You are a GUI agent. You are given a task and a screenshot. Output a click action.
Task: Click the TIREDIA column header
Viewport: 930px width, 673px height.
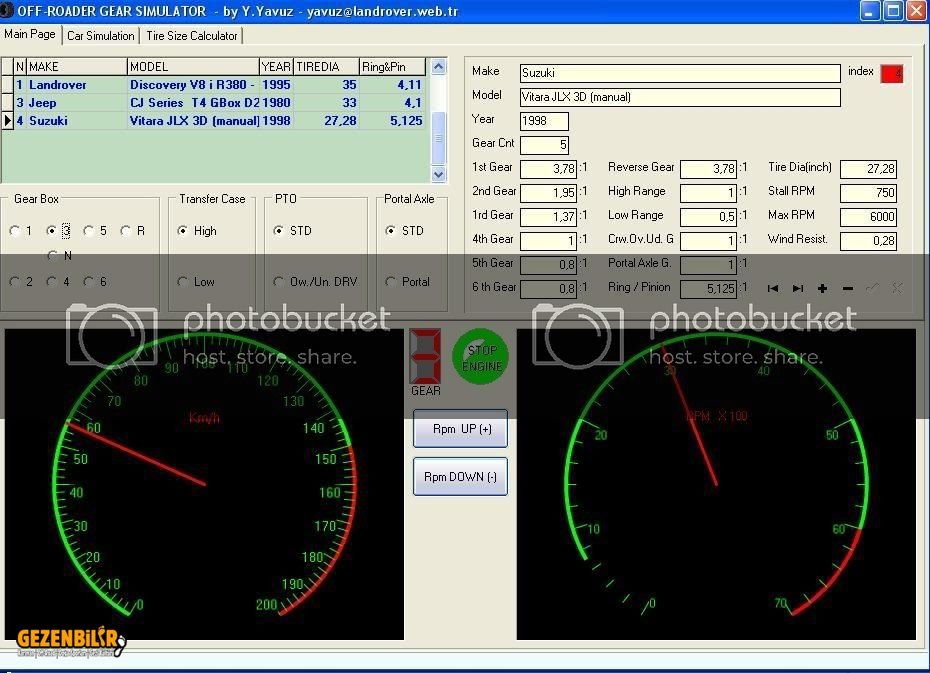326,66
